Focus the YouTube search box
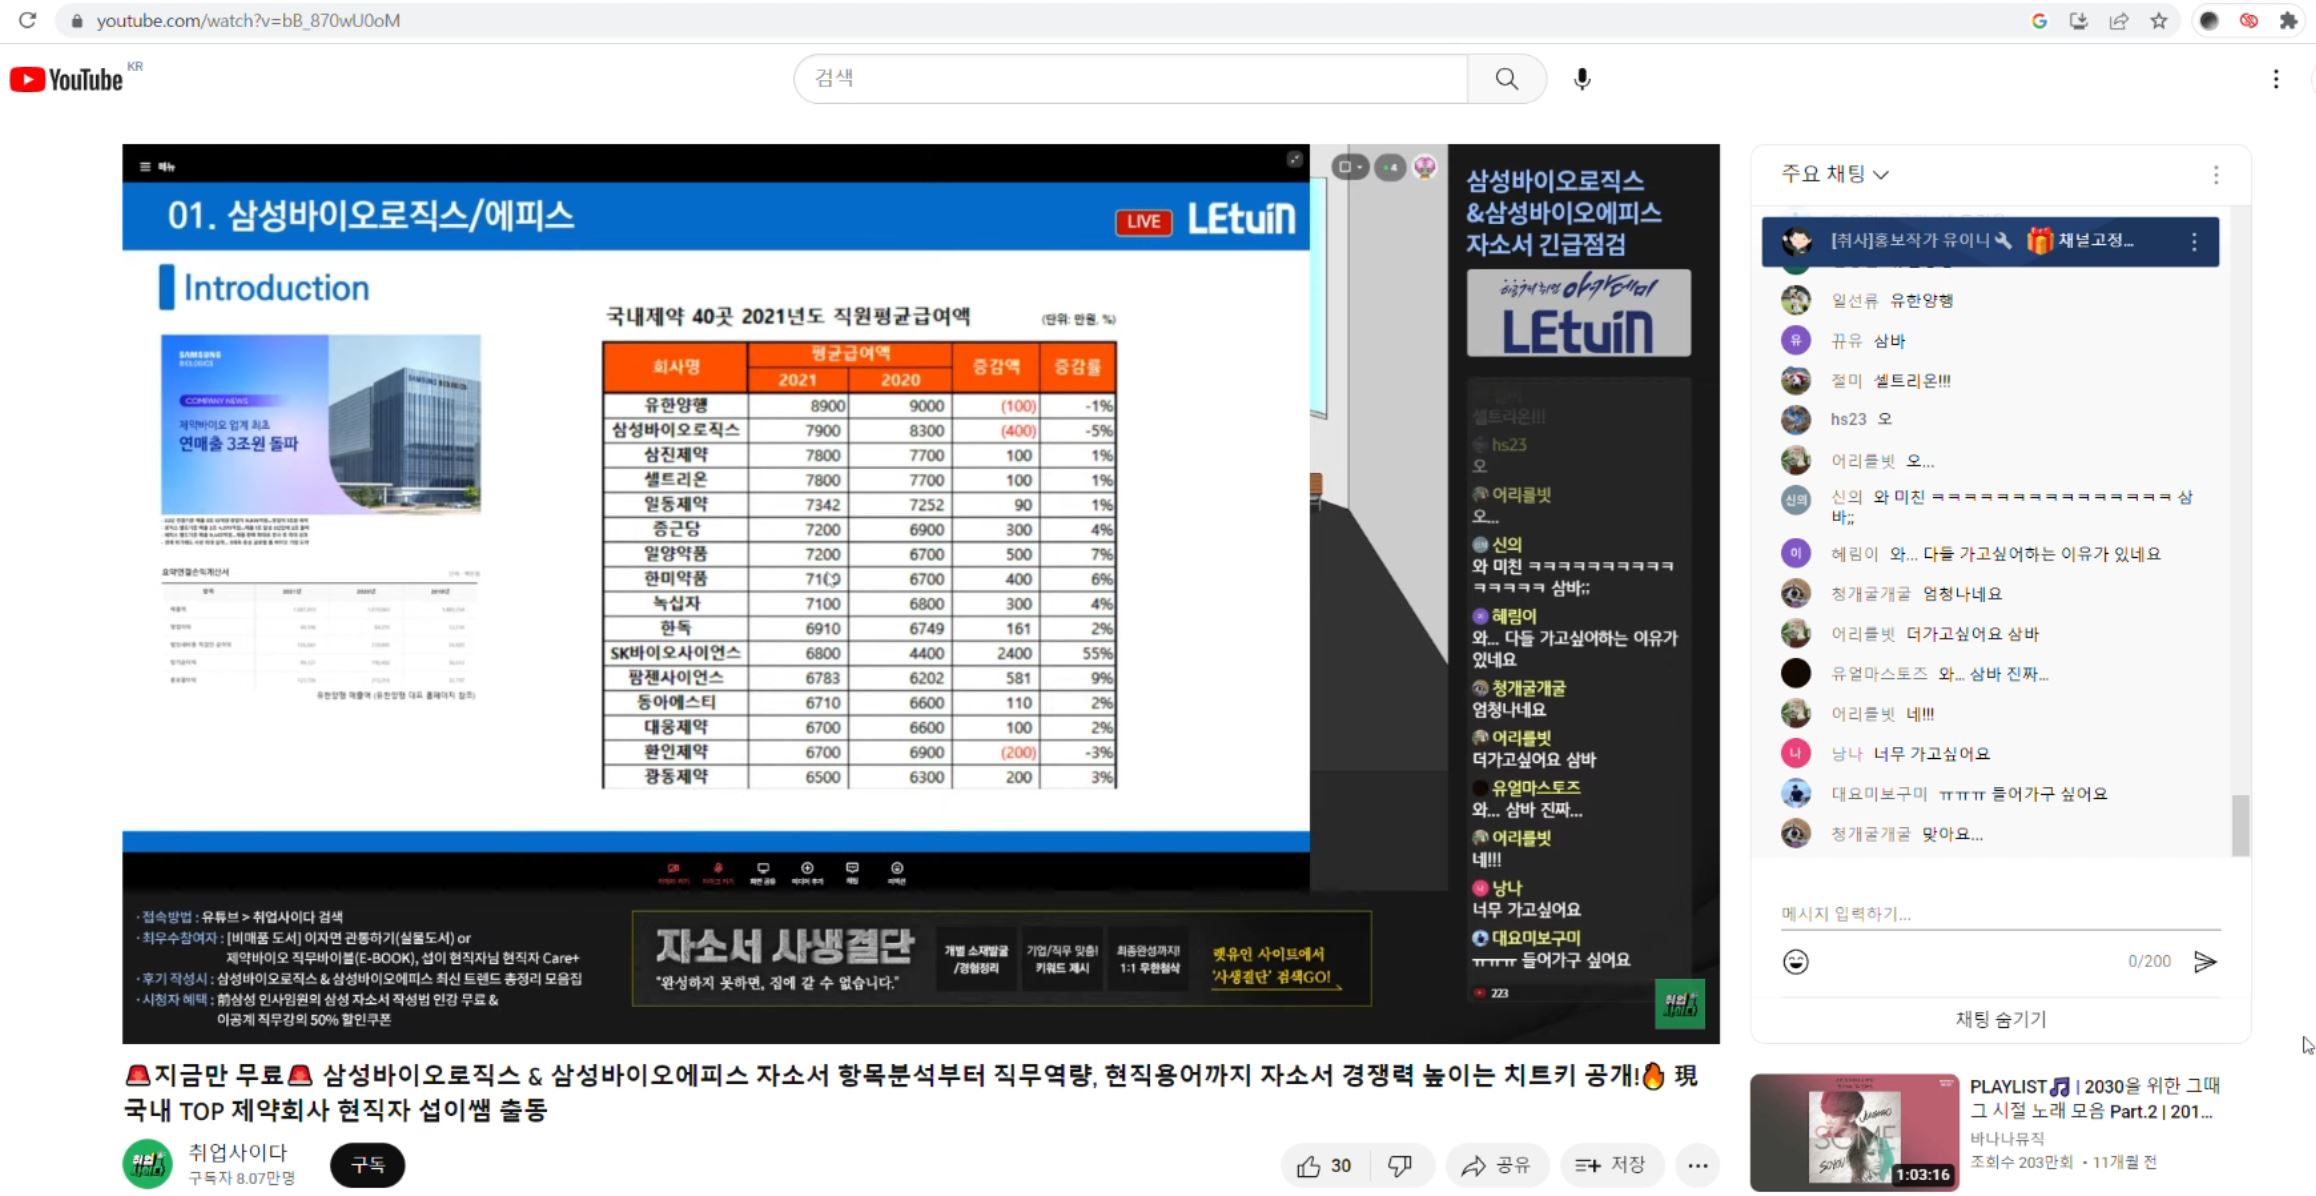 tap(1130, 78)
